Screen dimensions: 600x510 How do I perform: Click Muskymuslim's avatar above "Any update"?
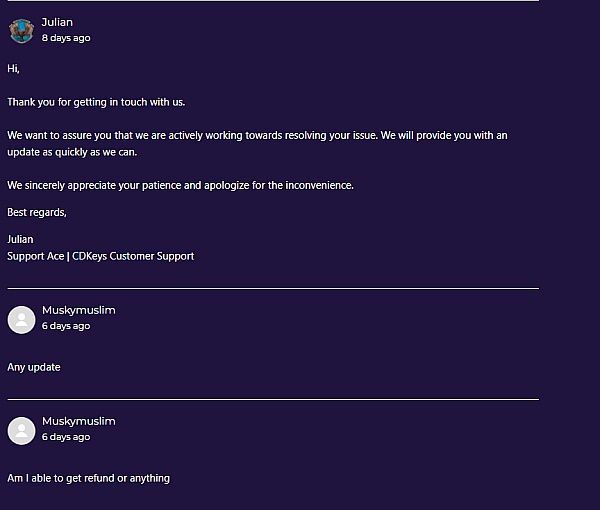click(21, 319)
